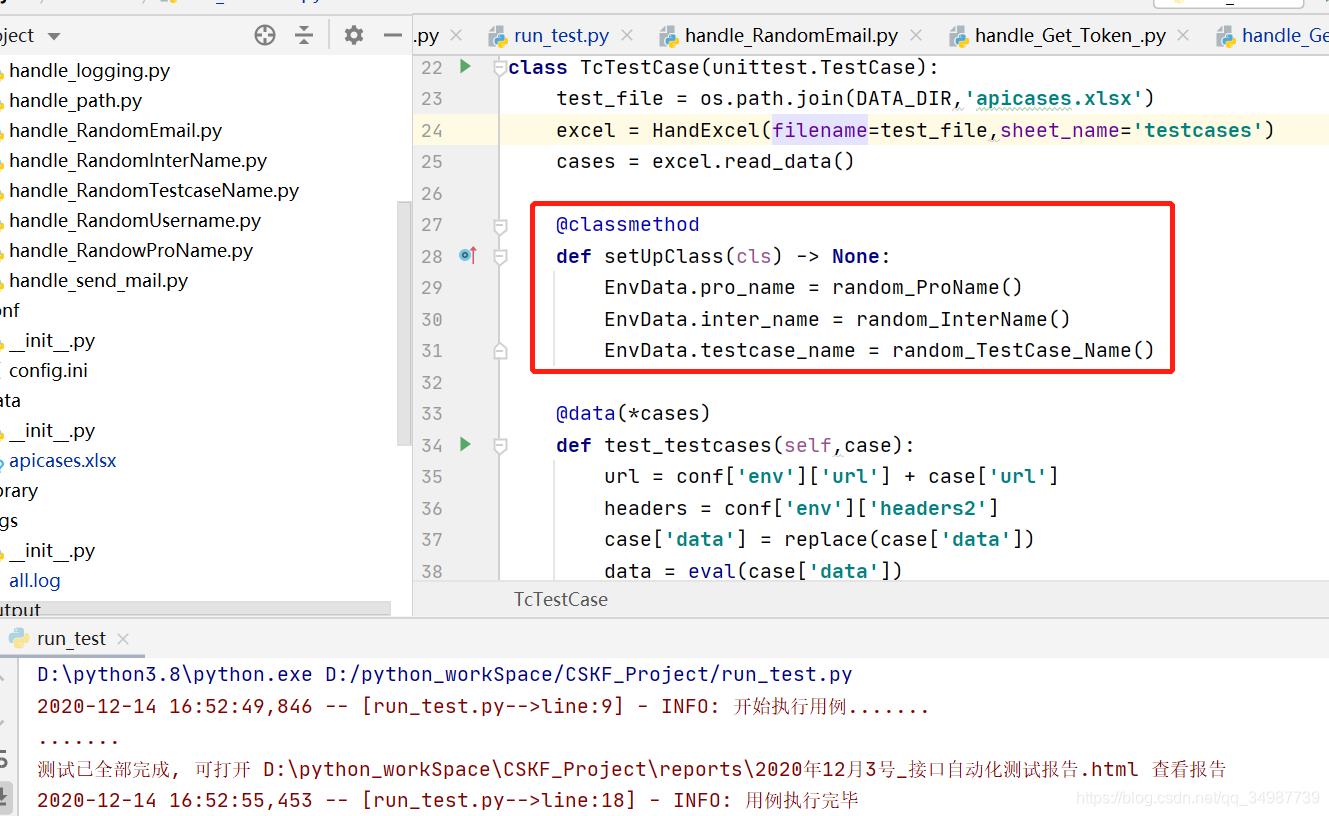
Task: Click the Python icon on handle_RandomEmail.py tab
Action: 668,37
